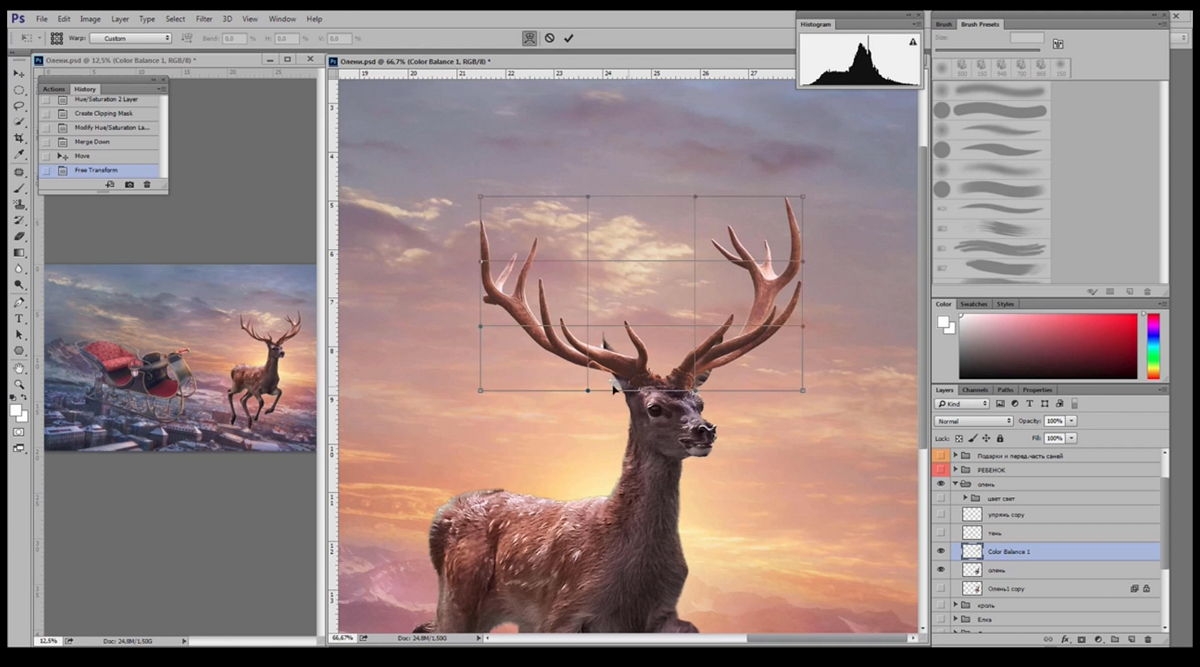Open the Opacity slider dropdown arrow

pyautogui.click(x=1072, y=421)
